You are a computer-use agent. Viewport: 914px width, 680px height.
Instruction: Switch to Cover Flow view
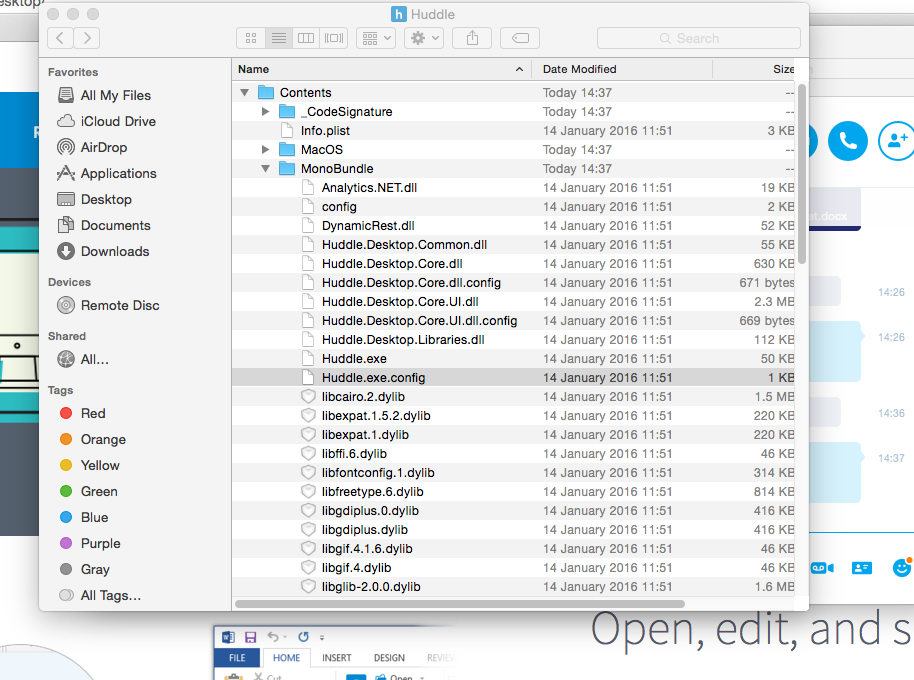pos(334,38)
